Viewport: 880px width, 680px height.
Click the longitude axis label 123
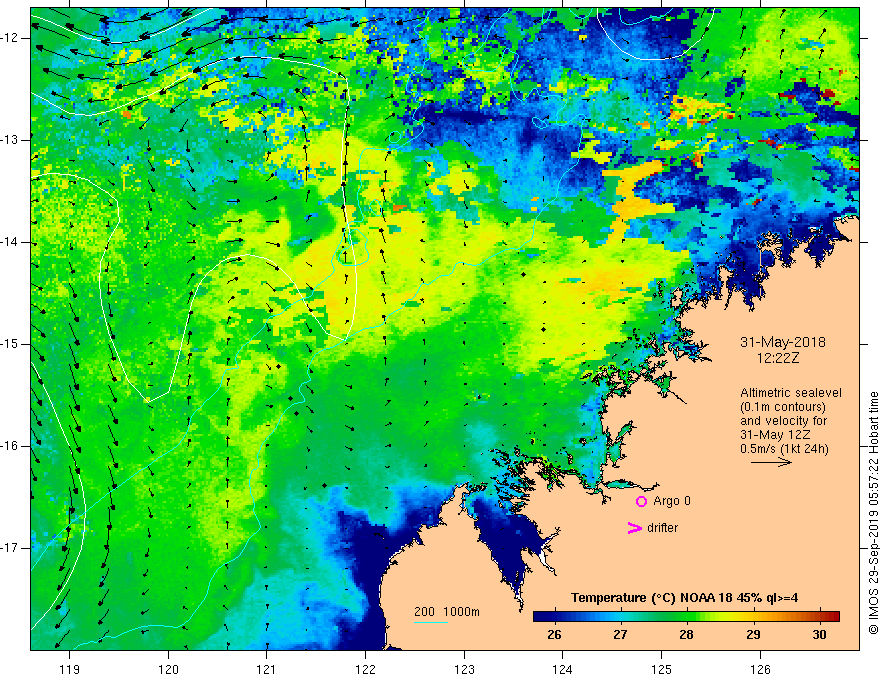coord(464,669)
